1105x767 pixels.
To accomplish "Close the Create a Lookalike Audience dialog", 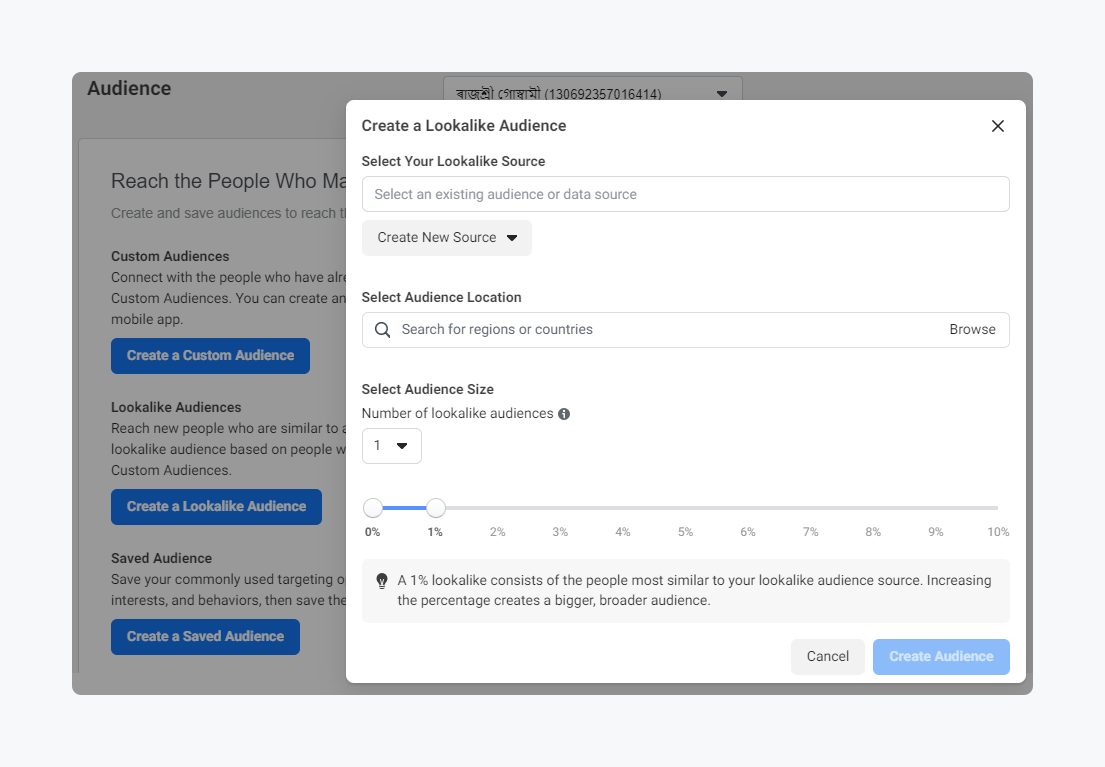I will [x=997, y=126].
